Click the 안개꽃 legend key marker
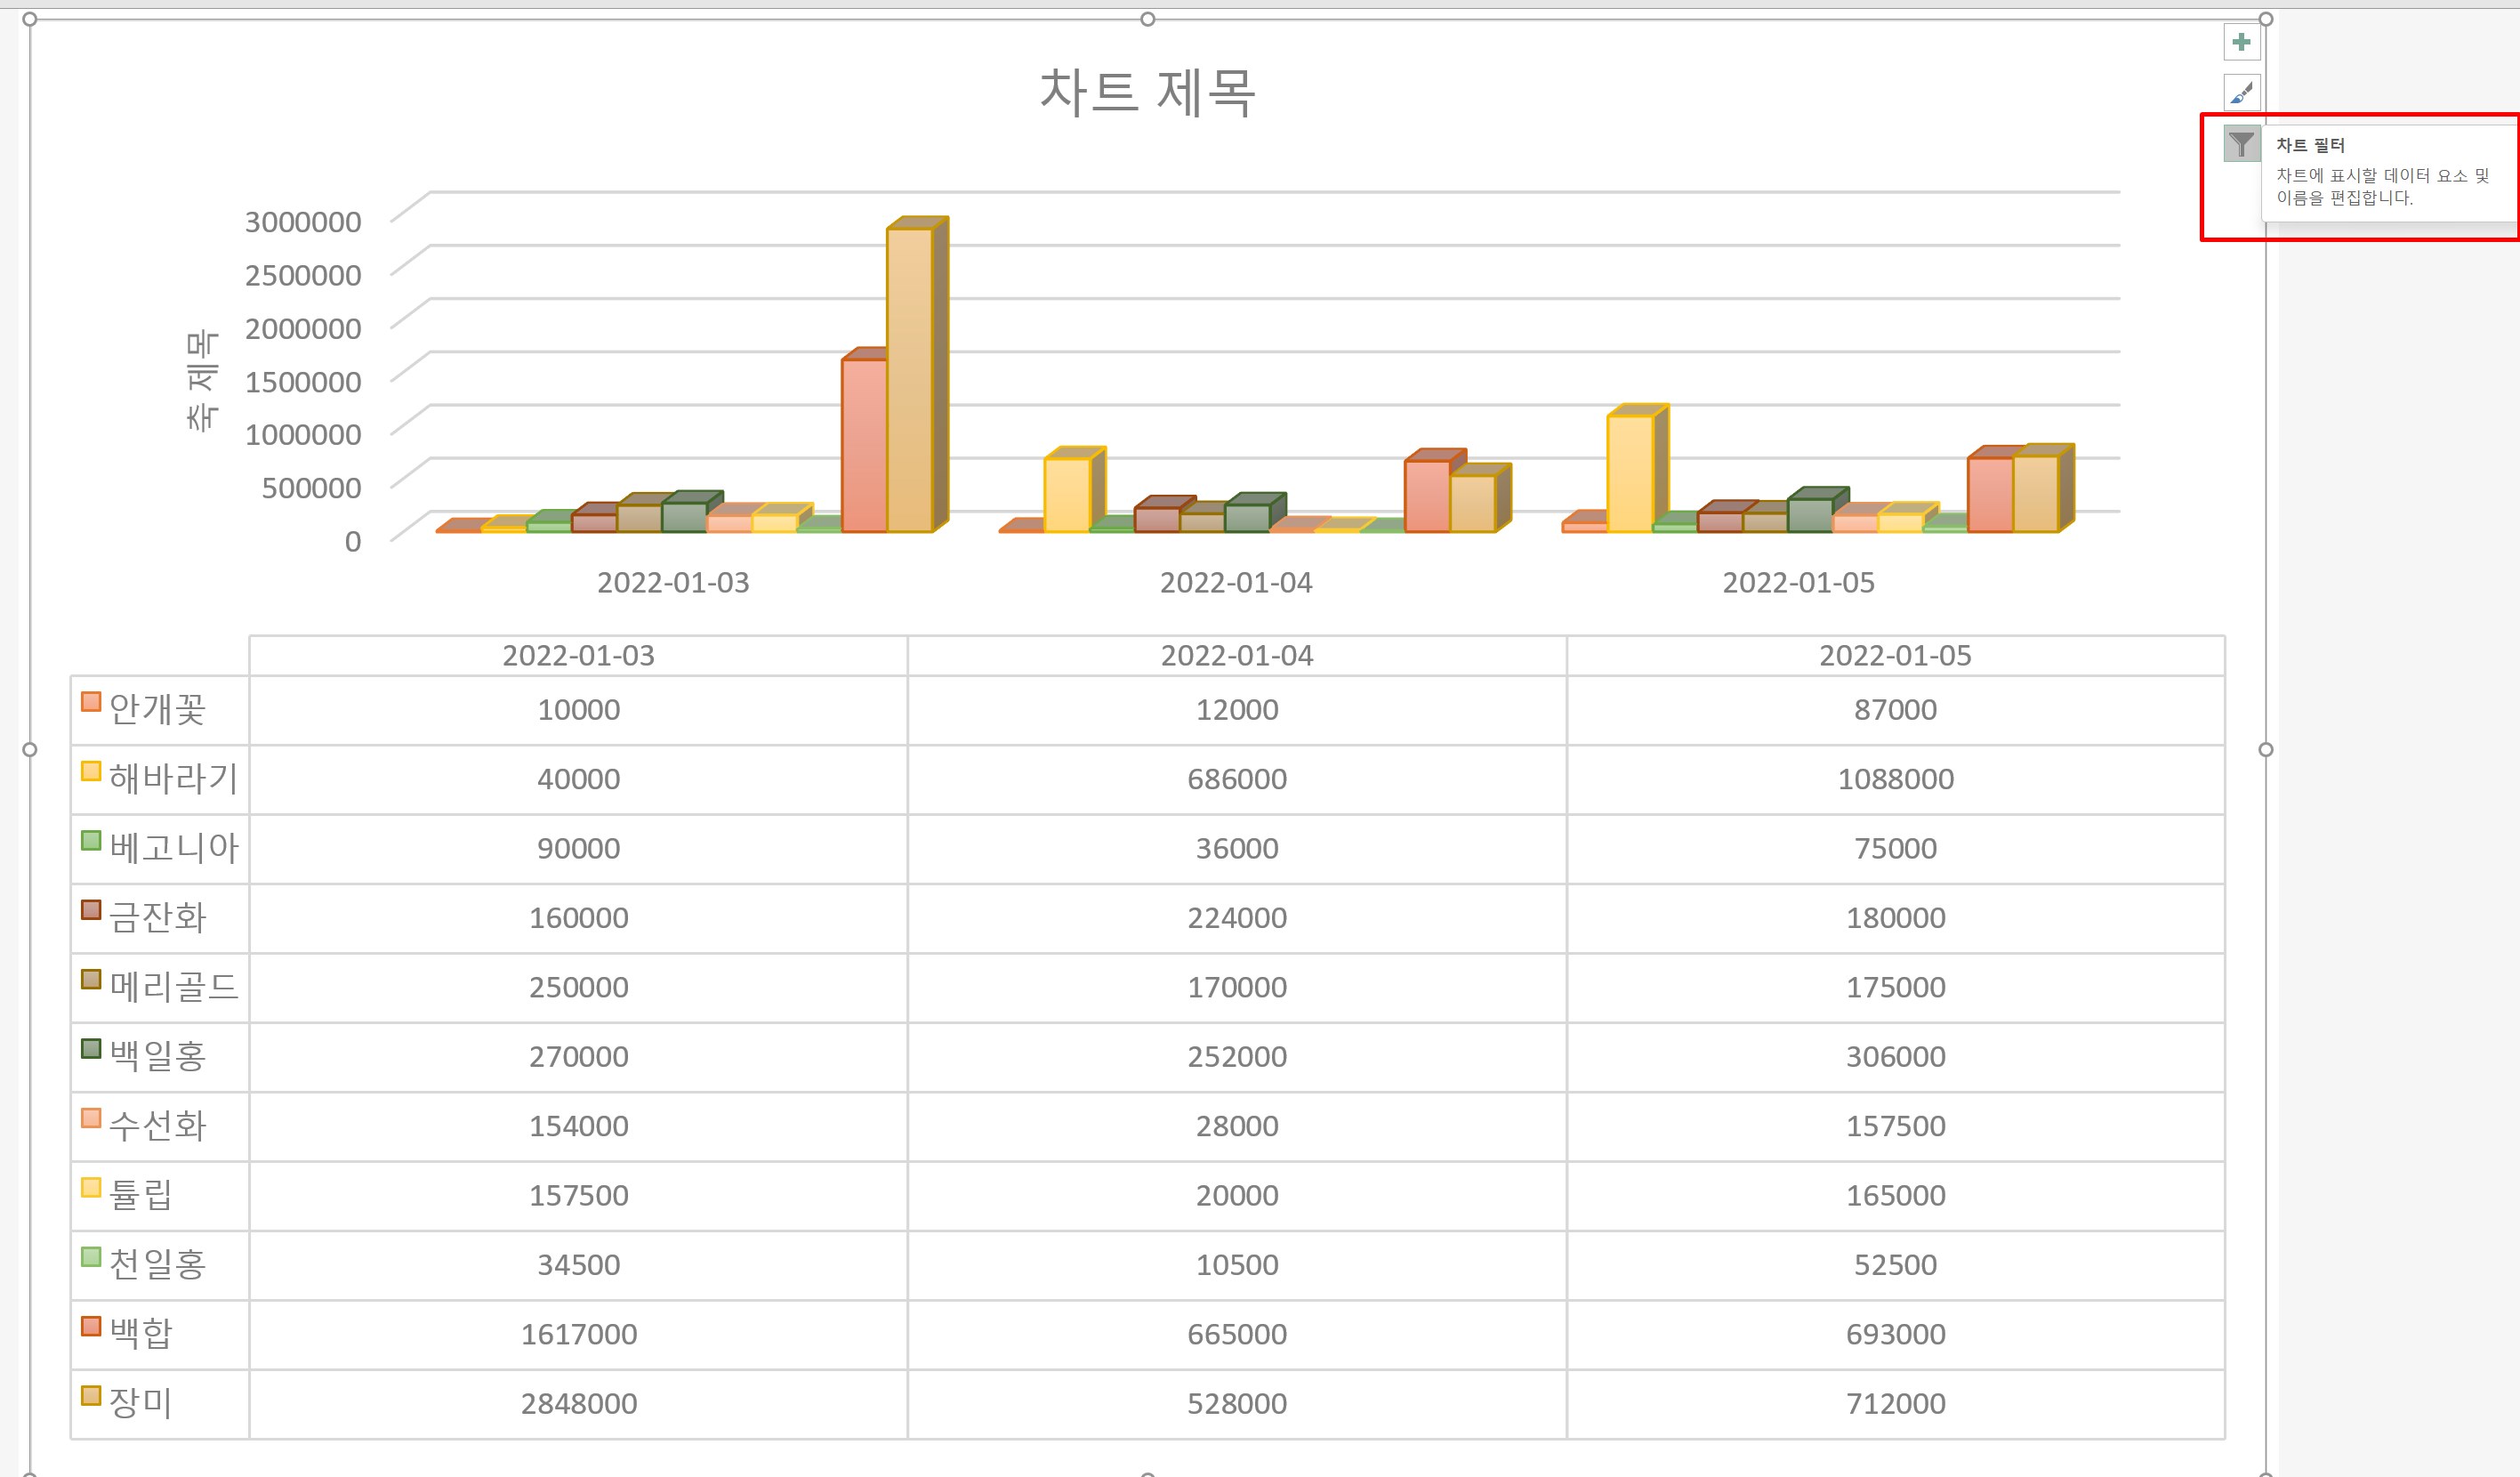 pyautogui.click(x=91, y=701)
